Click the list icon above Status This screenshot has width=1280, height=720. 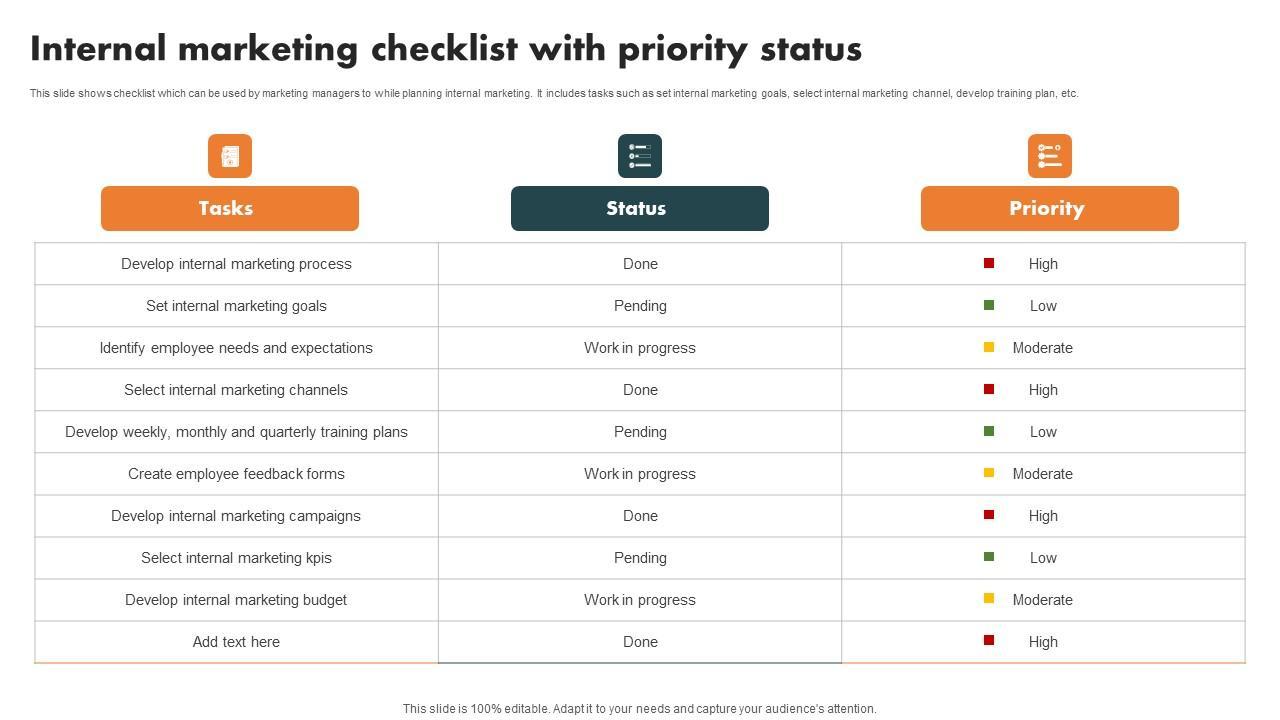point(640,156)
